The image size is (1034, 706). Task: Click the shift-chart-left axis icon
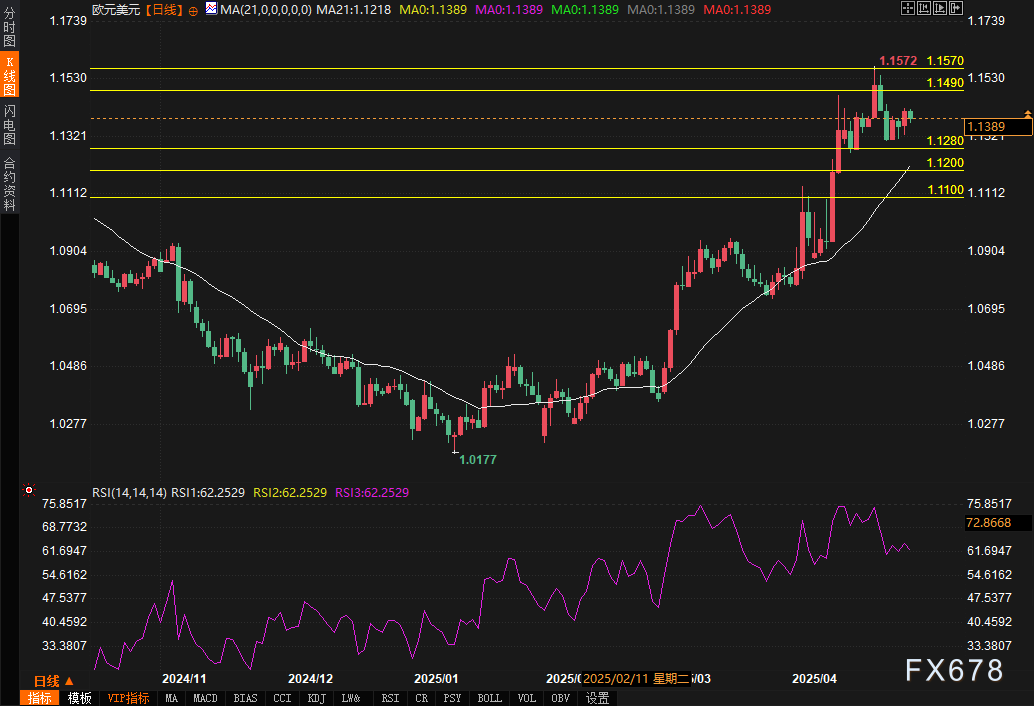(x=924, y=9)
